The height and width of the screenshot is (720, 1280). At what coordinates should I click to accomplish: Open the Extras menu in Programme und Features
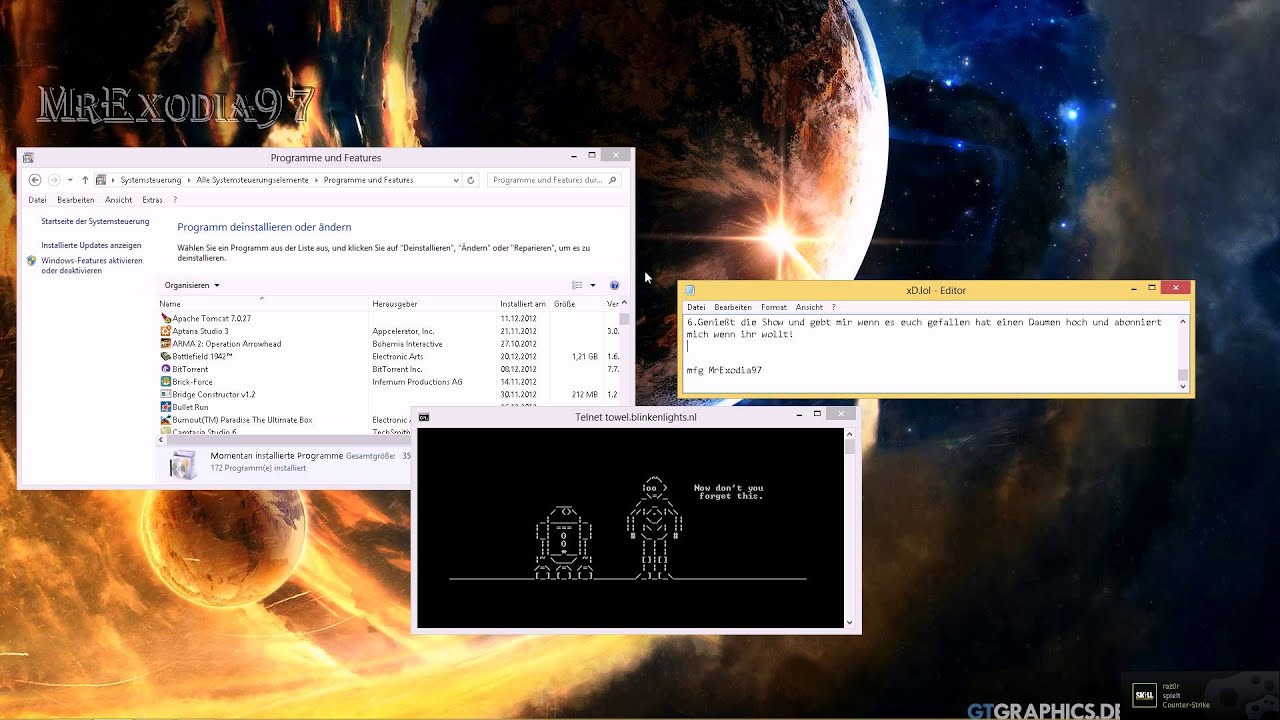[152, 200]
